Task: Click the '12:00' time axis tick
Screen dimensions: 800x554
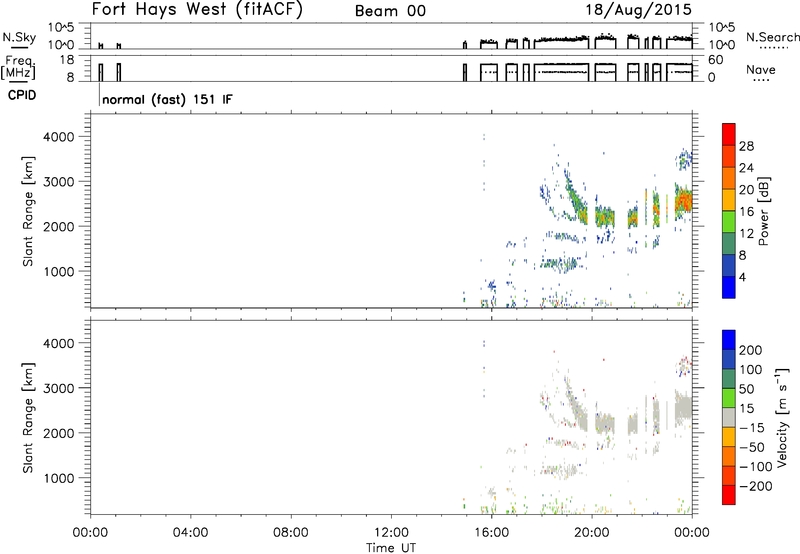Action: (x=391, y=533)
